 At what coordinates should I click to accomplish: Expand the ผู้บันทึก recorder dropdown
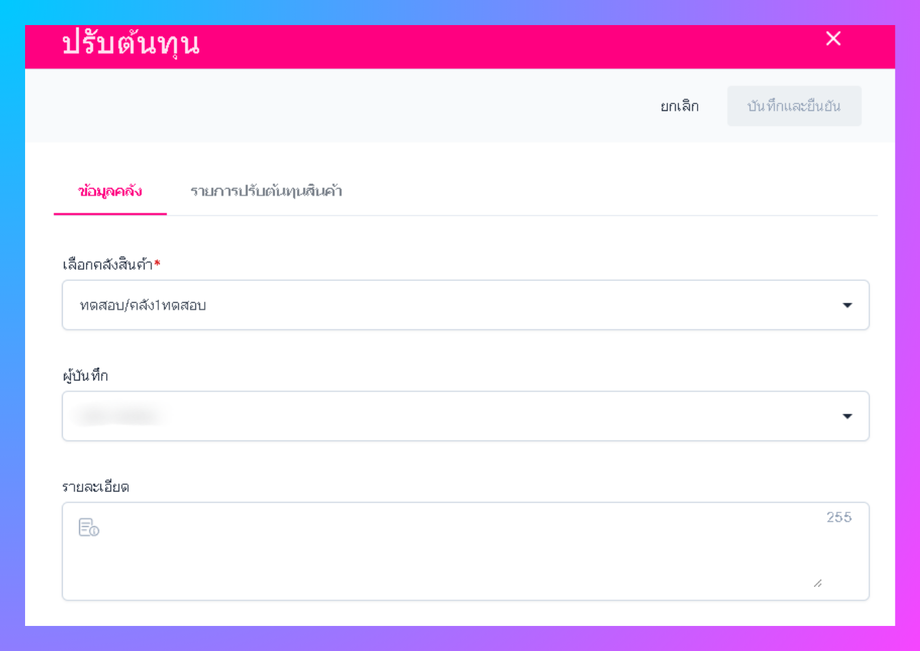[465, 416]
